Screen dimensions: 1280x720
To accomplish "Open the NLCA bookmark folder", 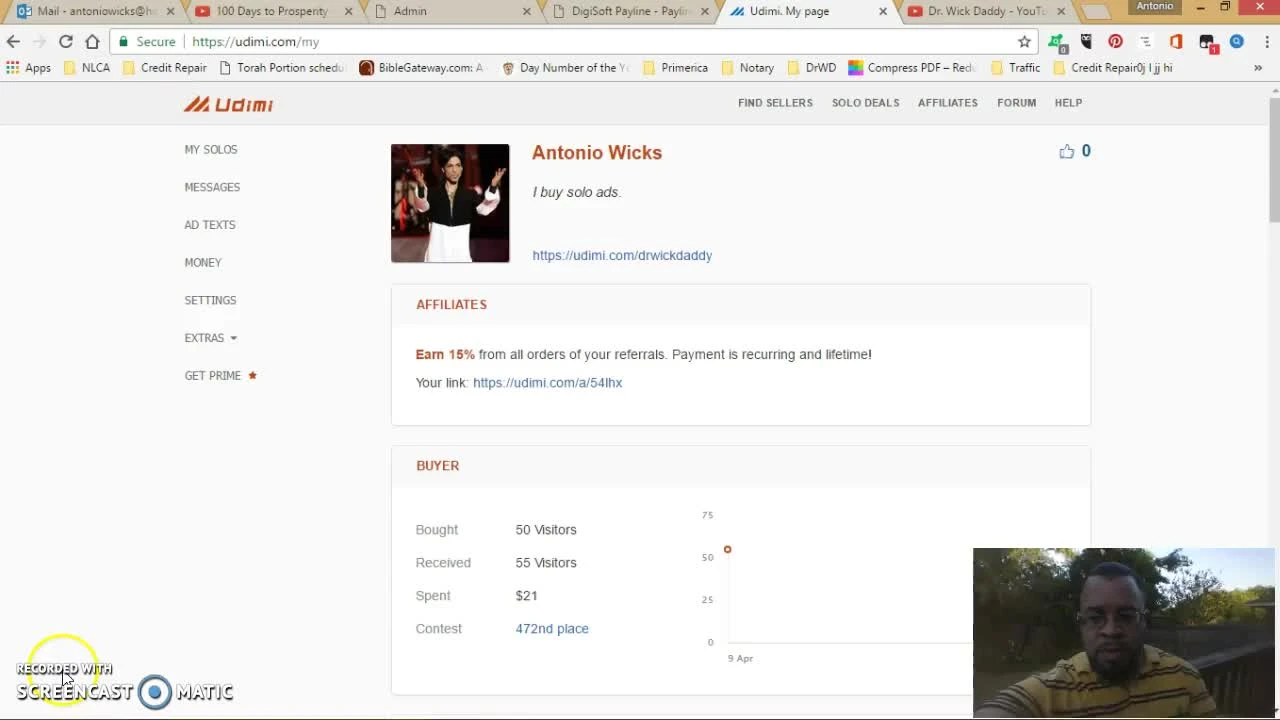I will [86, 68].
